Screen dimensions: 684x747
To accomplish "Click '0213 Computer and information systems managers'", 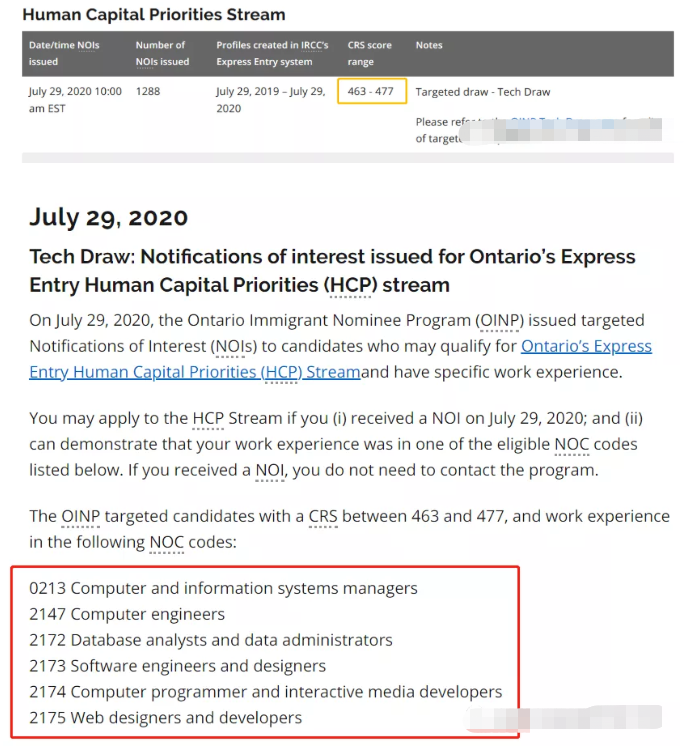I will [x=223, y=588].
